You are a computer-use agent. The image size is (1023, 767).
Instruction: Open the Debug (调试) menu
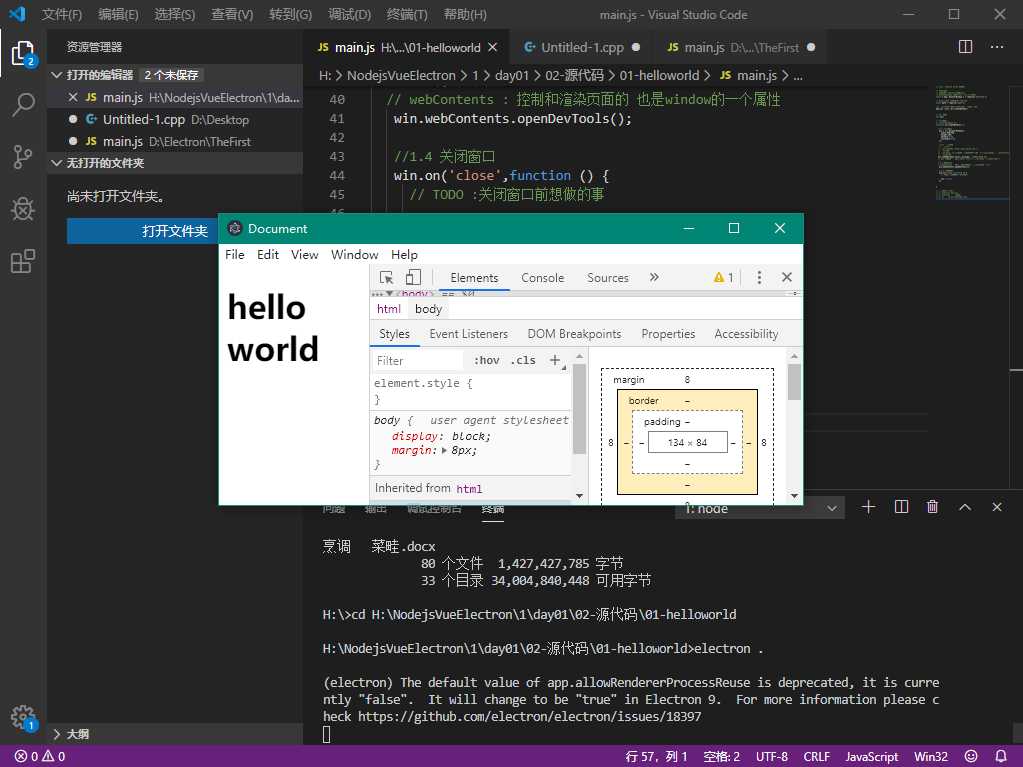click(349, 14)
